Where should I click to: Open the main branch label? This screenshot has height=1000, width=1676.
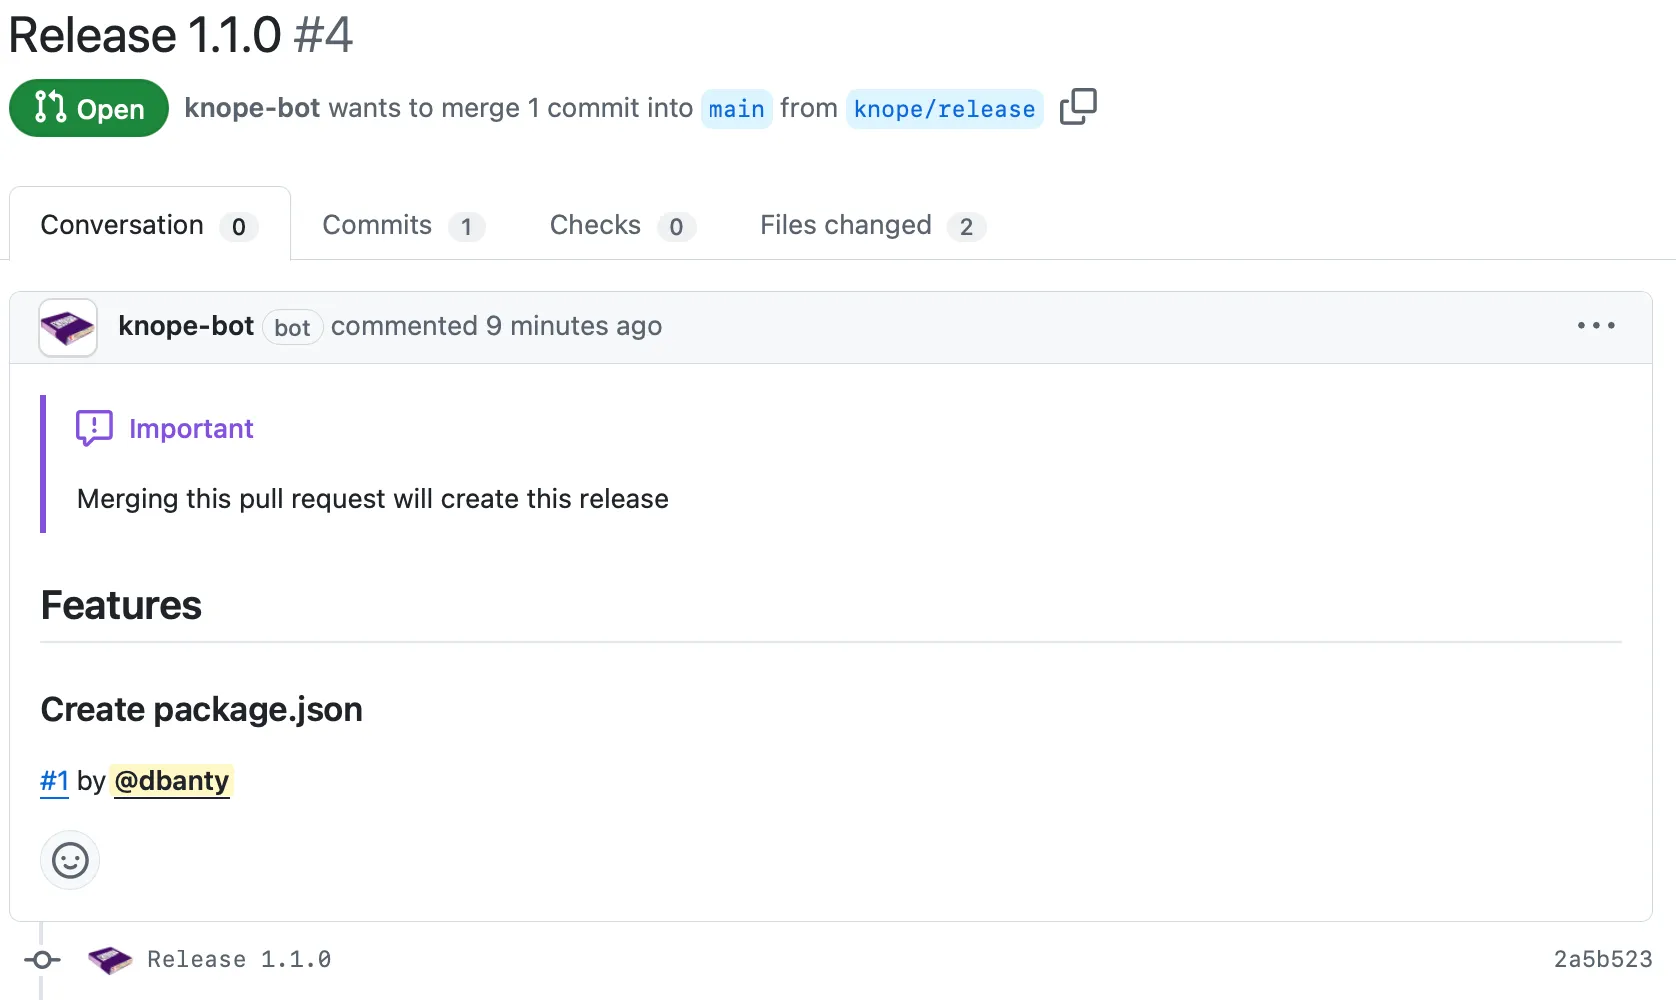736,109
